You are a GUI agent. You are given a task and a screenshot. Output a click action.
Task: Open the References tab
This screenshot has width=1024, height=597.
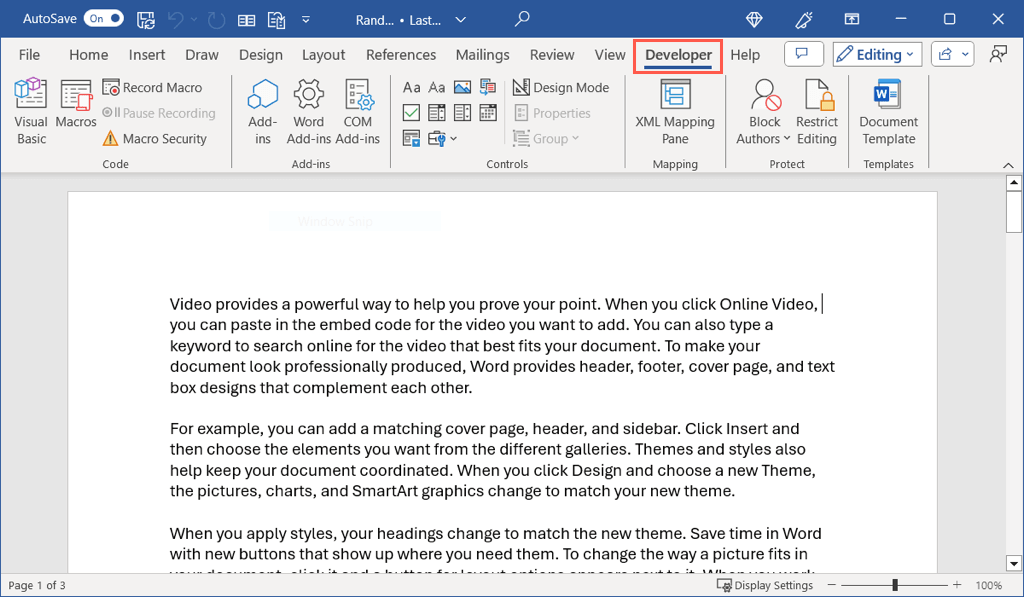401,55
